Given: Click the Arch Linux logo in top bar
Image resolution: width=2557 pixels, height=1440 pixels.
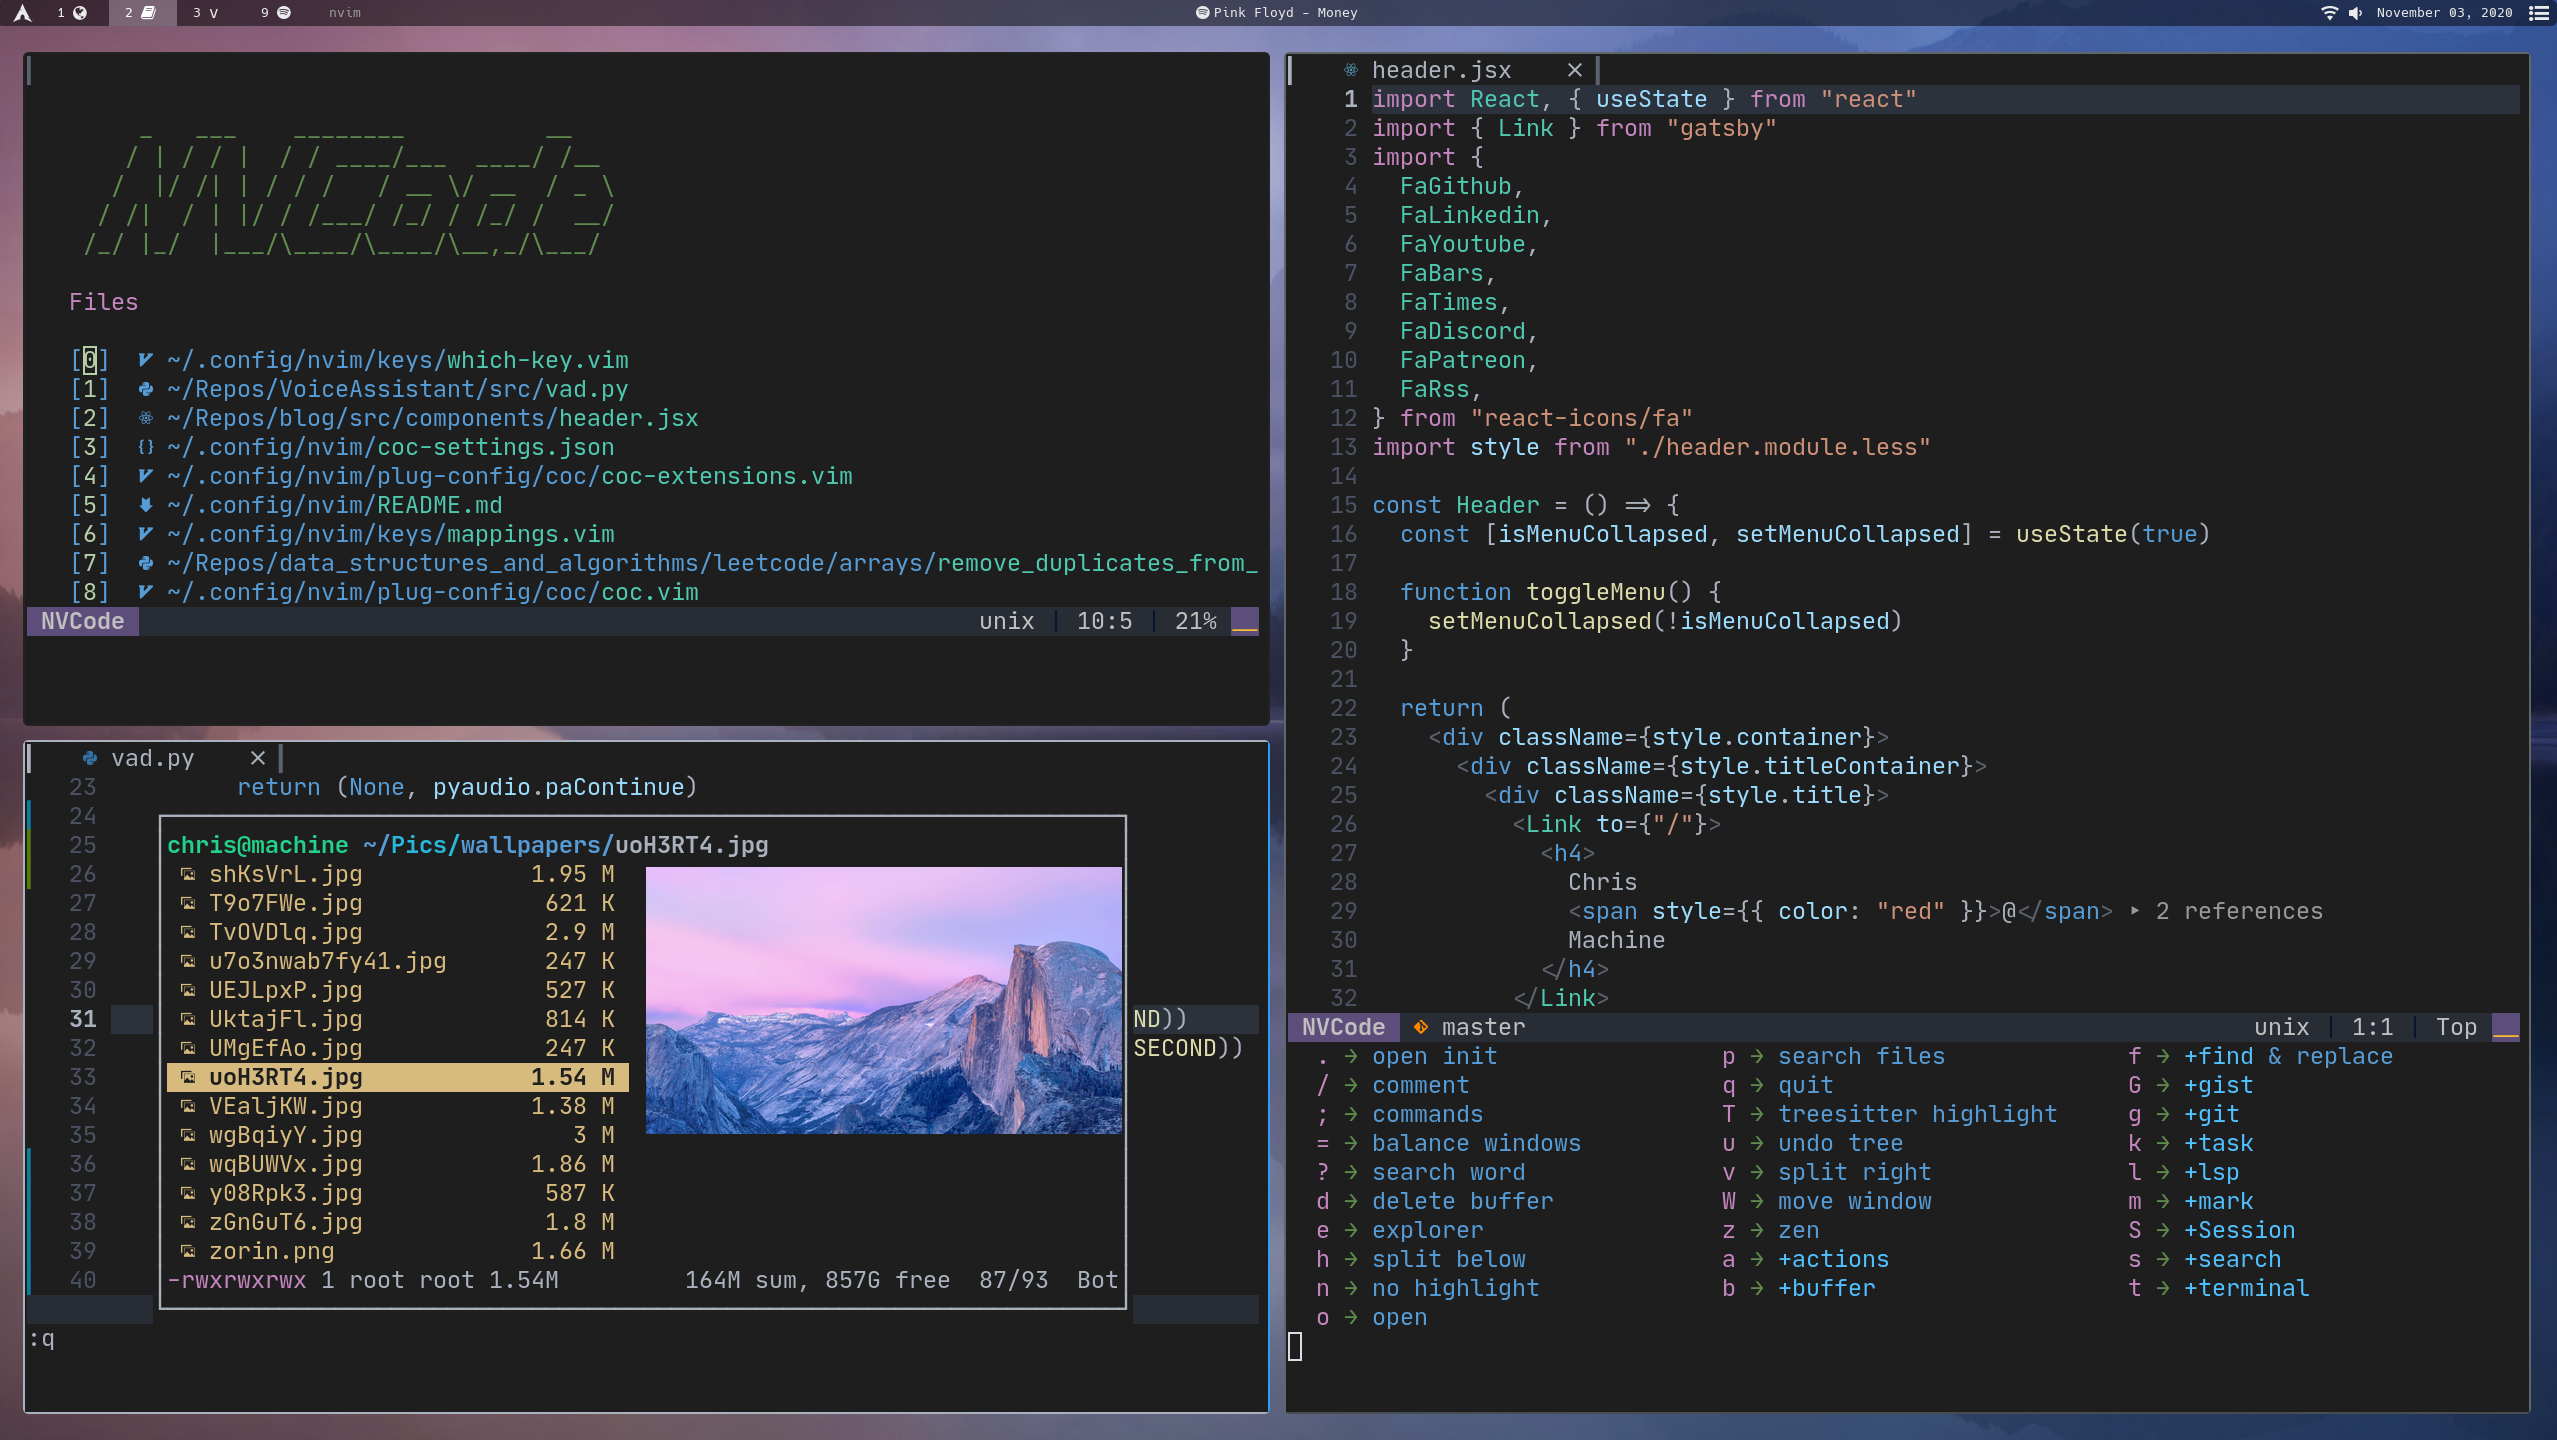Looking at the screenshot, I should [x=22, y=13].
